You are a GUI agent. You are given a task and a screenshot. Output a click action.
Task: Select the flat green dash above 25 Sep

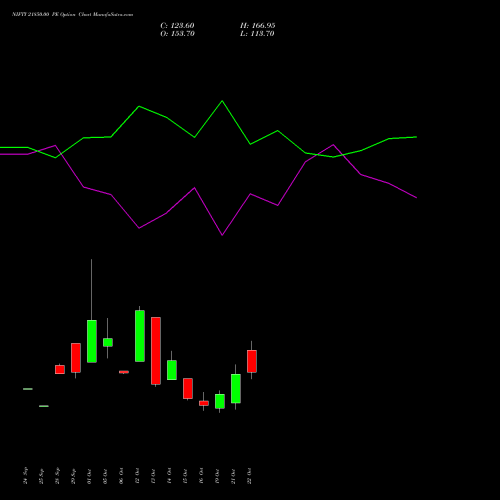tap(44, 406)
